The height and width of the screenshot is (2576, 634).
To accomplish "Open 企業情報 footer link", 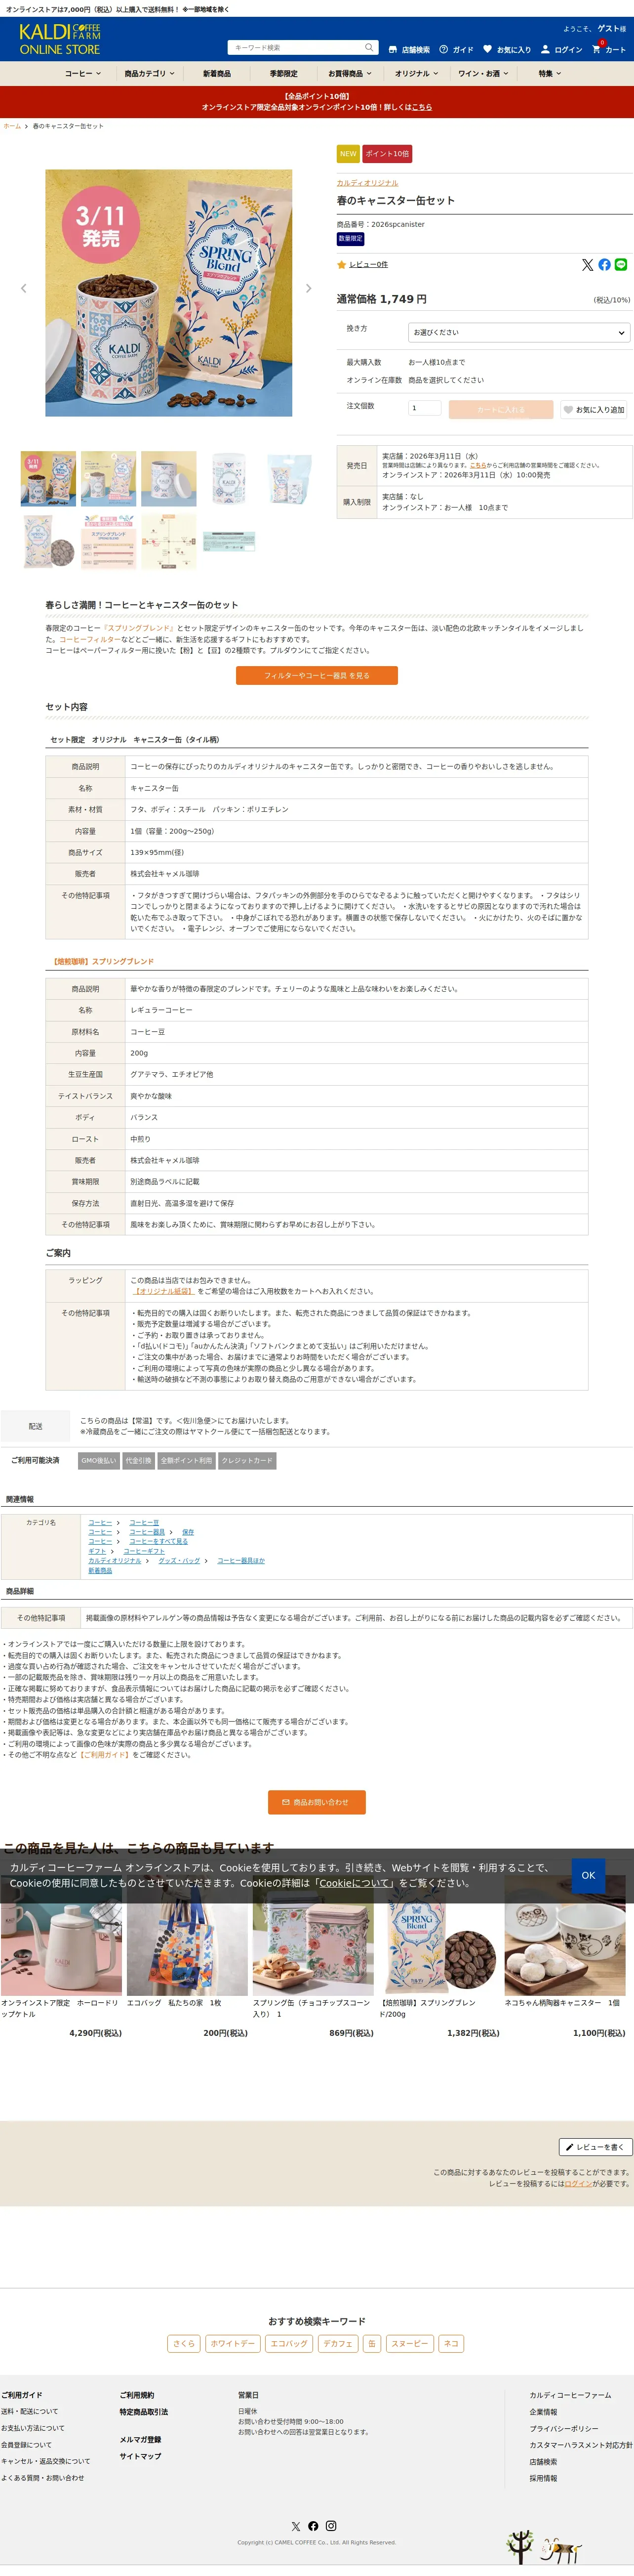I will click(x=544, y=2412).
